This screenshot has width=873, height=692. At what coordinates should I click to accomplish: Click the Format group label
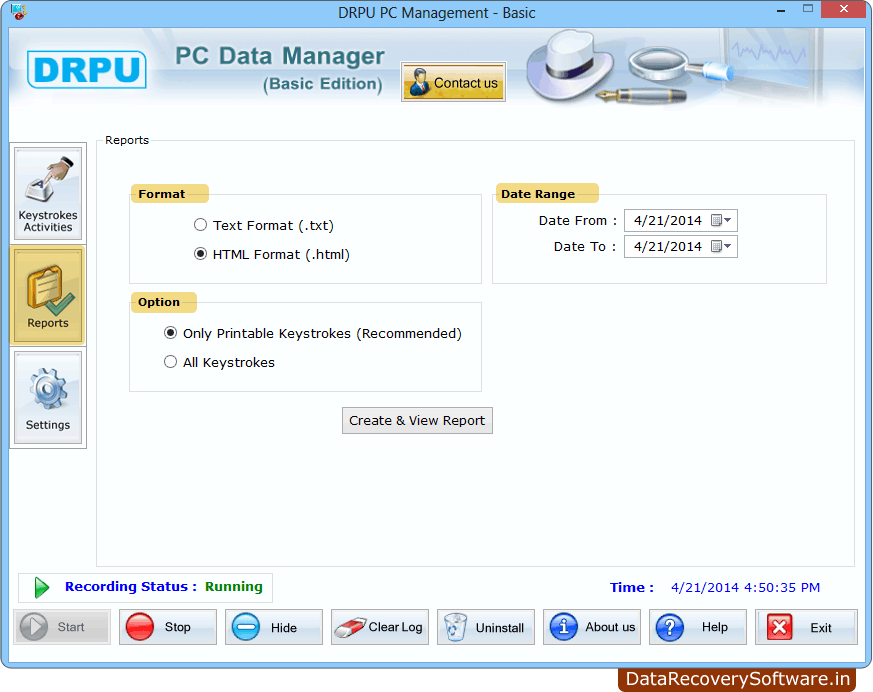[x=161, y=194]
